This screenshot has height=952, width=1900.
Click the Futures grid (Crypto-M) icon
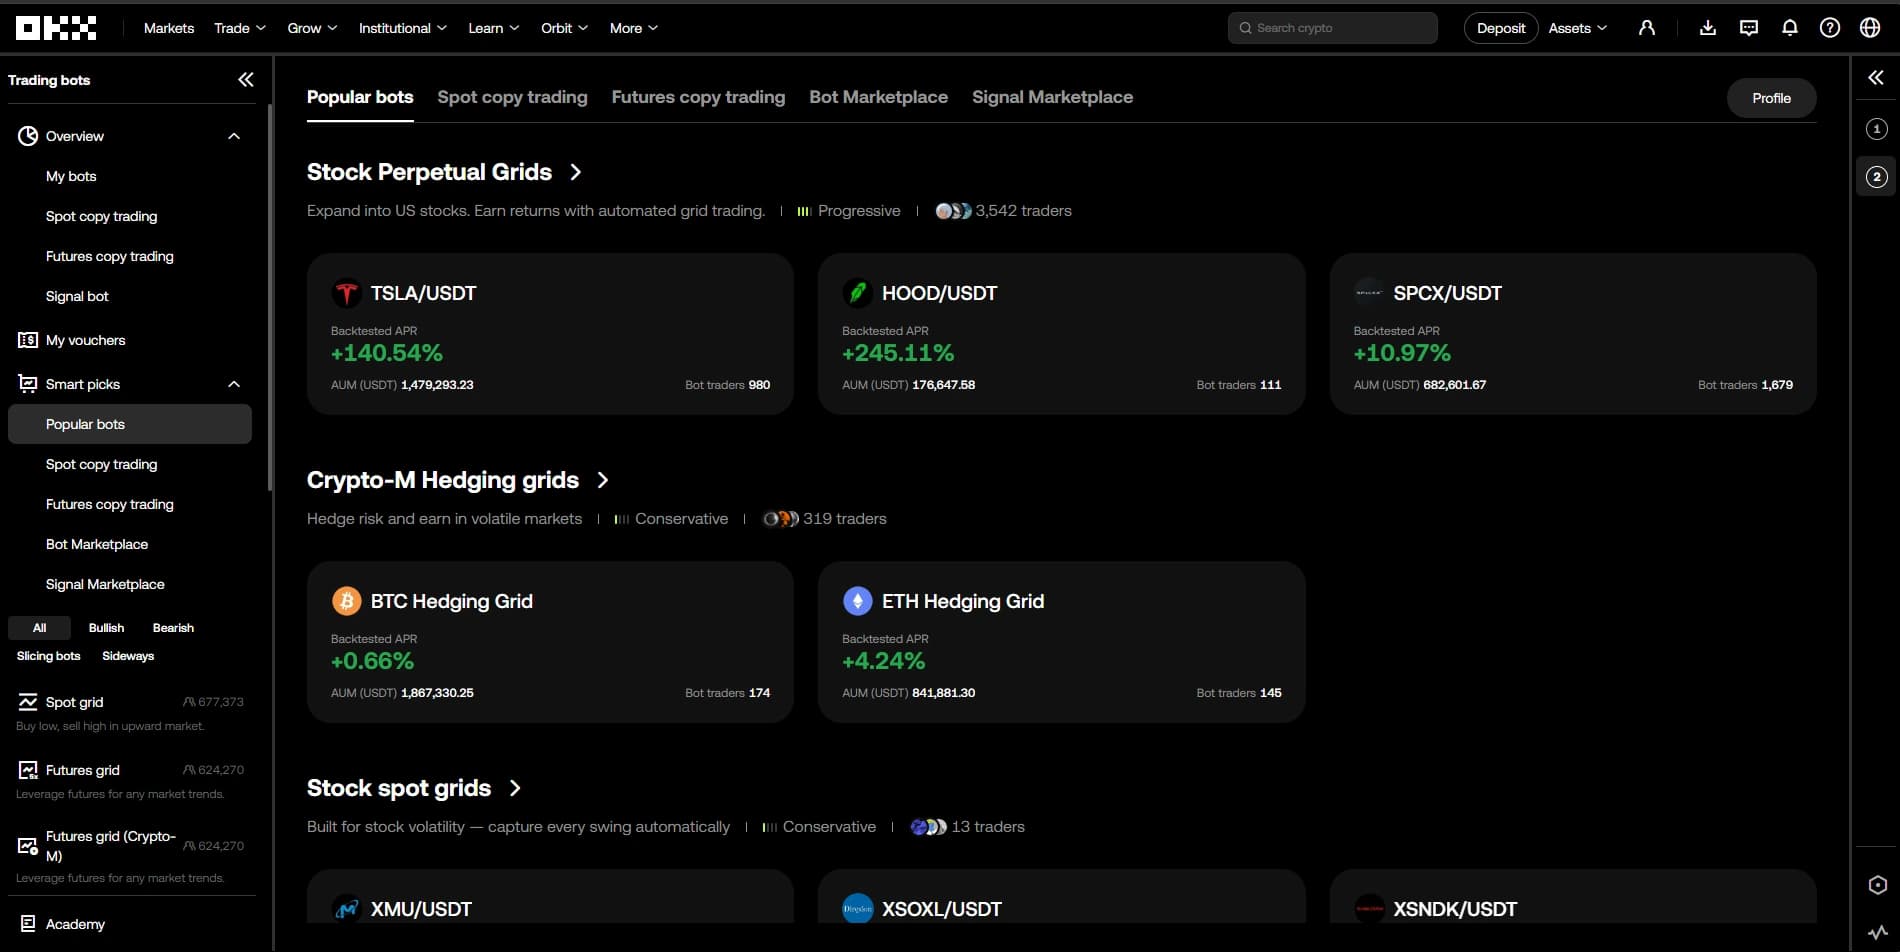point(28,846)
